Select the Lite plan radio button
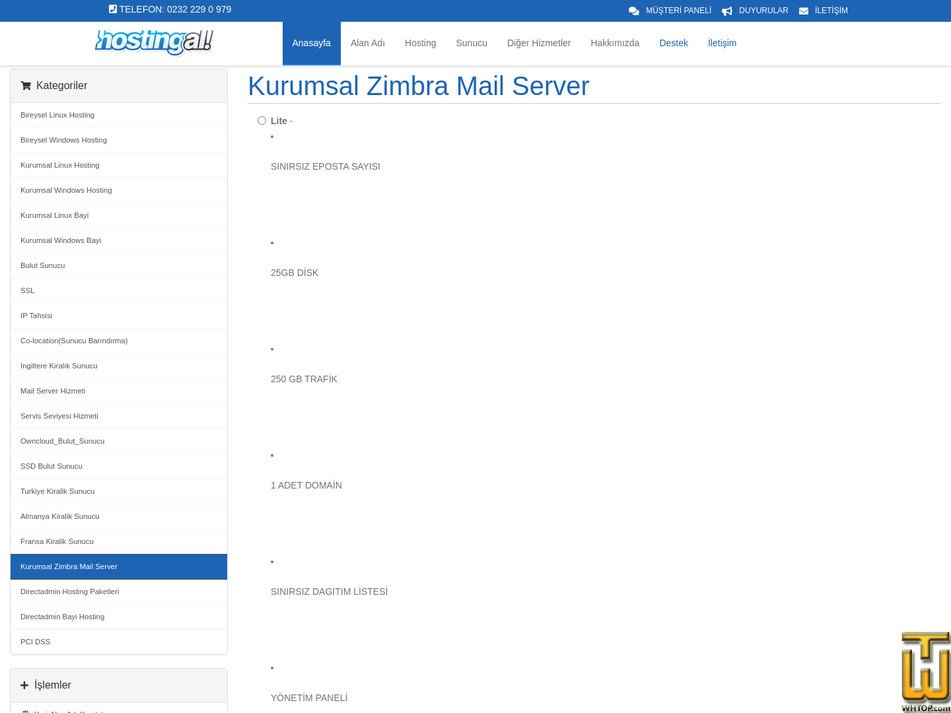This screenshot has height=713, width=951. [261, 121]
